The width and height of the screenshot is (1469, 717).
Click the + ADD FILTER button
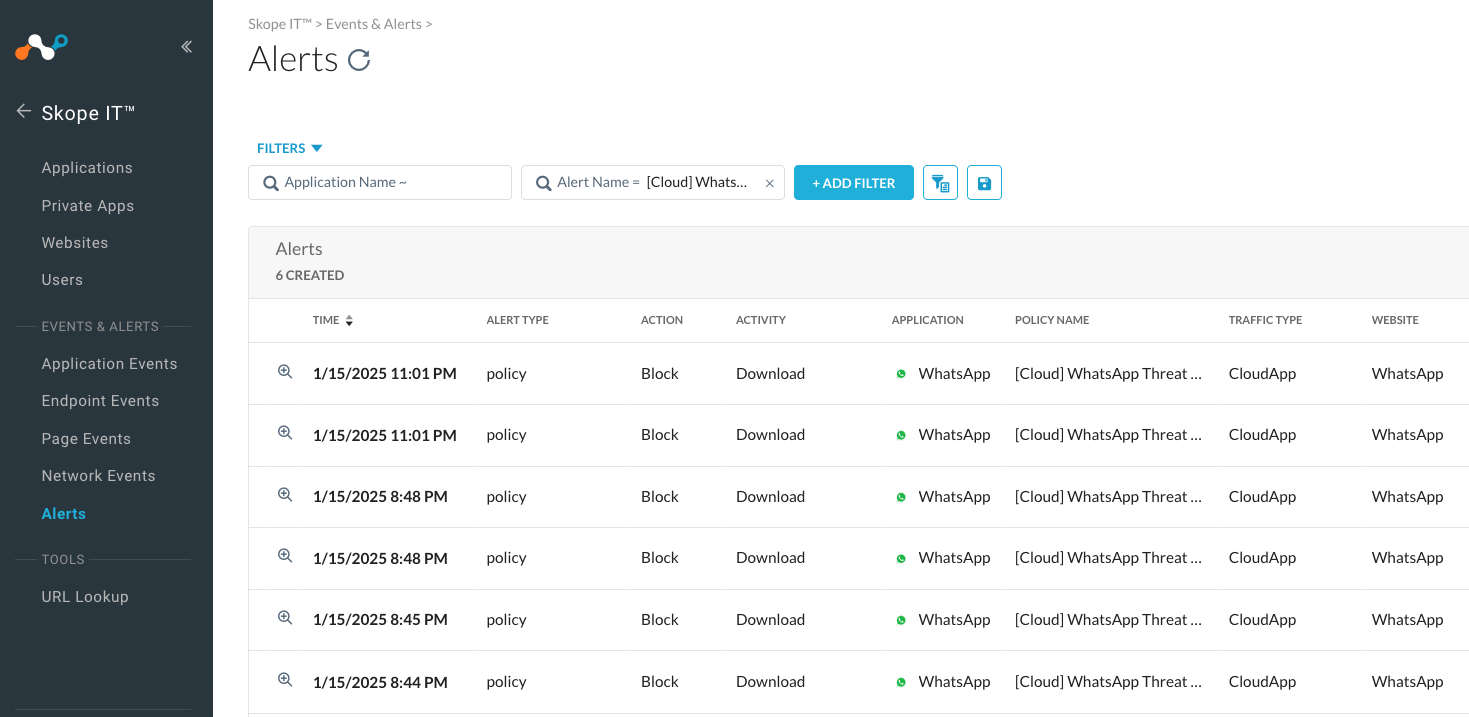tap(853, 183)
